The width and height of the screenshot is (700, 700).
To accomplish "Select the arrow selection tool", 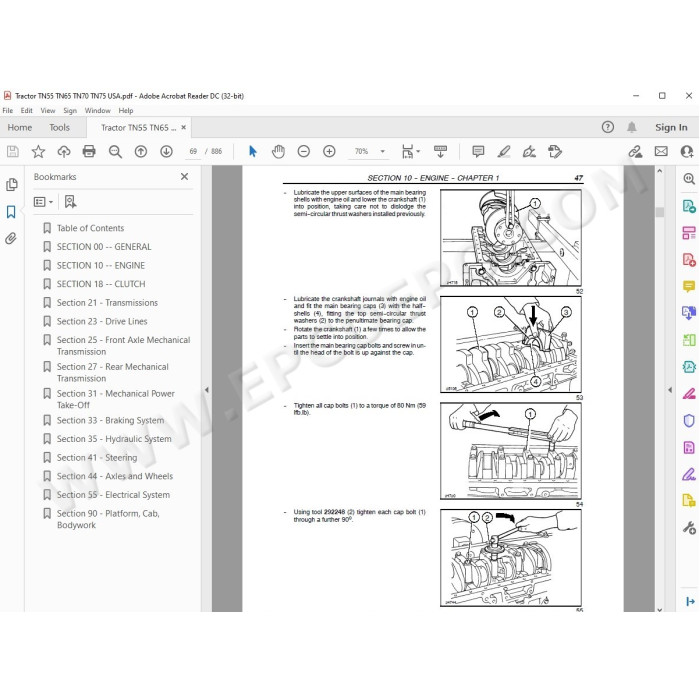I will pos(253,152).
